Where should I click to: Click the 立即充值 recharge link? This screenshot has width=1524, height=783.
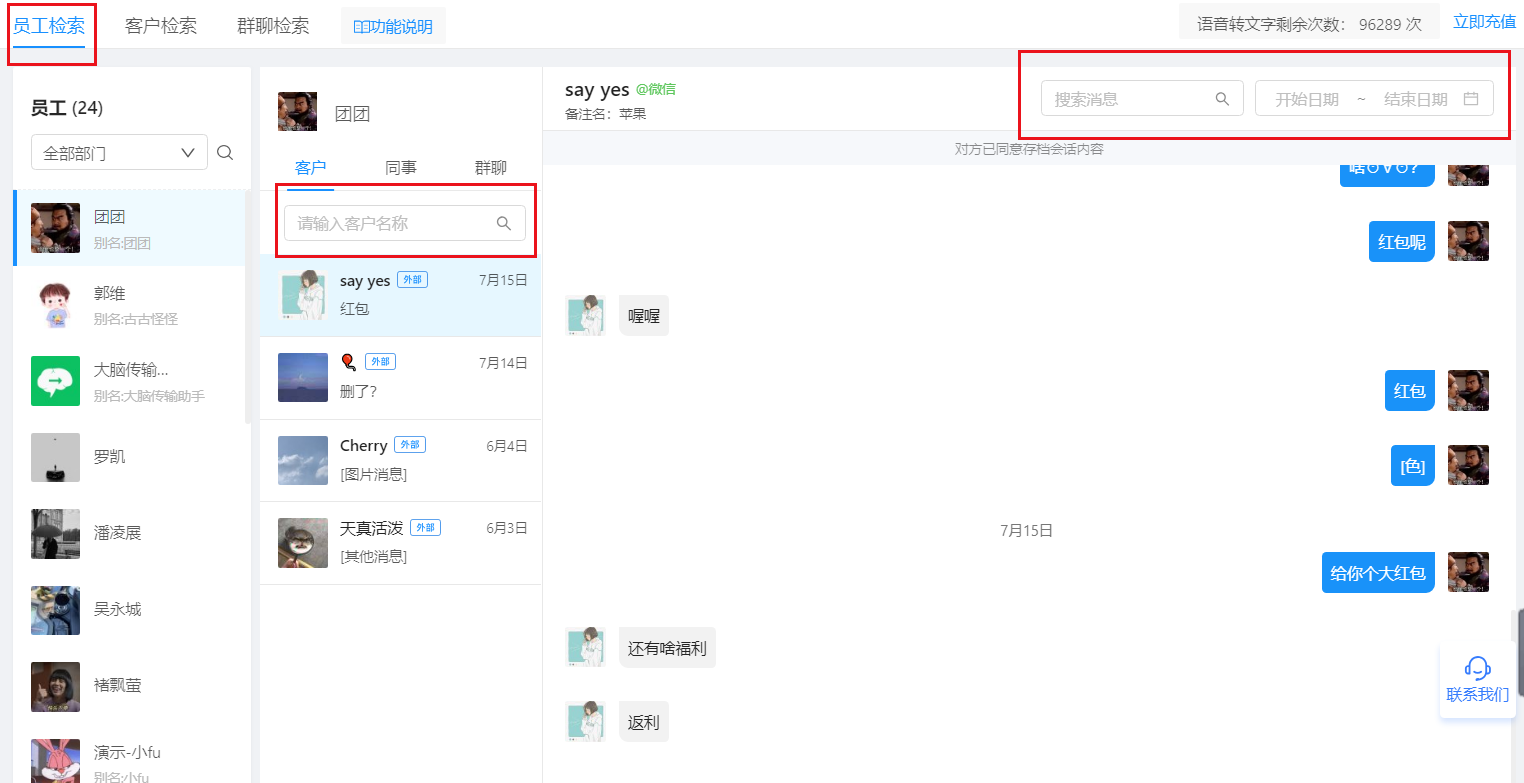click(x=1484, y=22)
